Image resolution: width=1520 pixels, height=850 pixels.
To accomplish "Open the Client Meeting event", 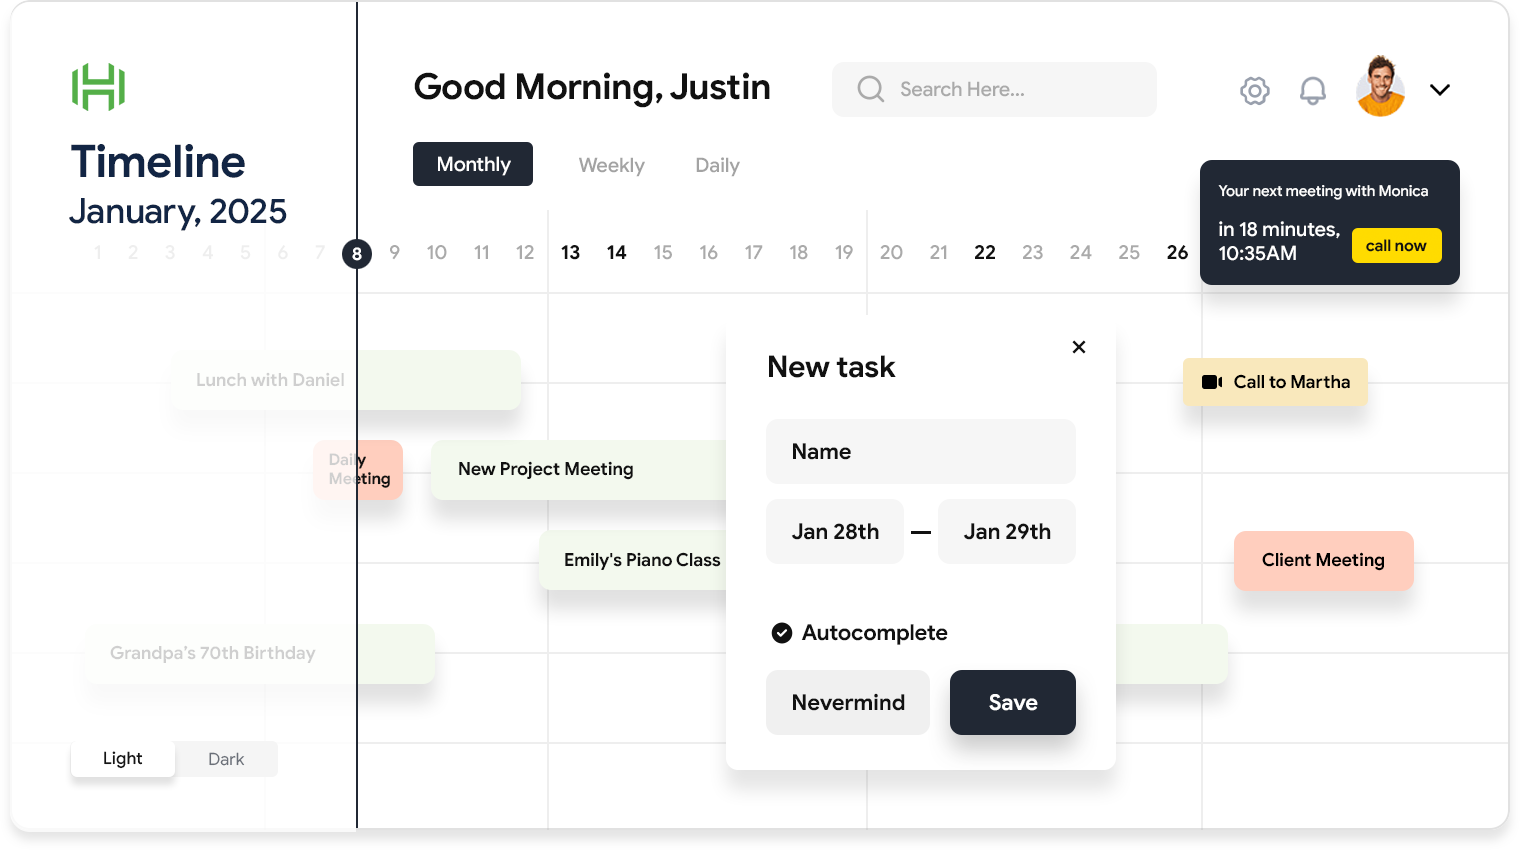I will [x=1322, y=561].
